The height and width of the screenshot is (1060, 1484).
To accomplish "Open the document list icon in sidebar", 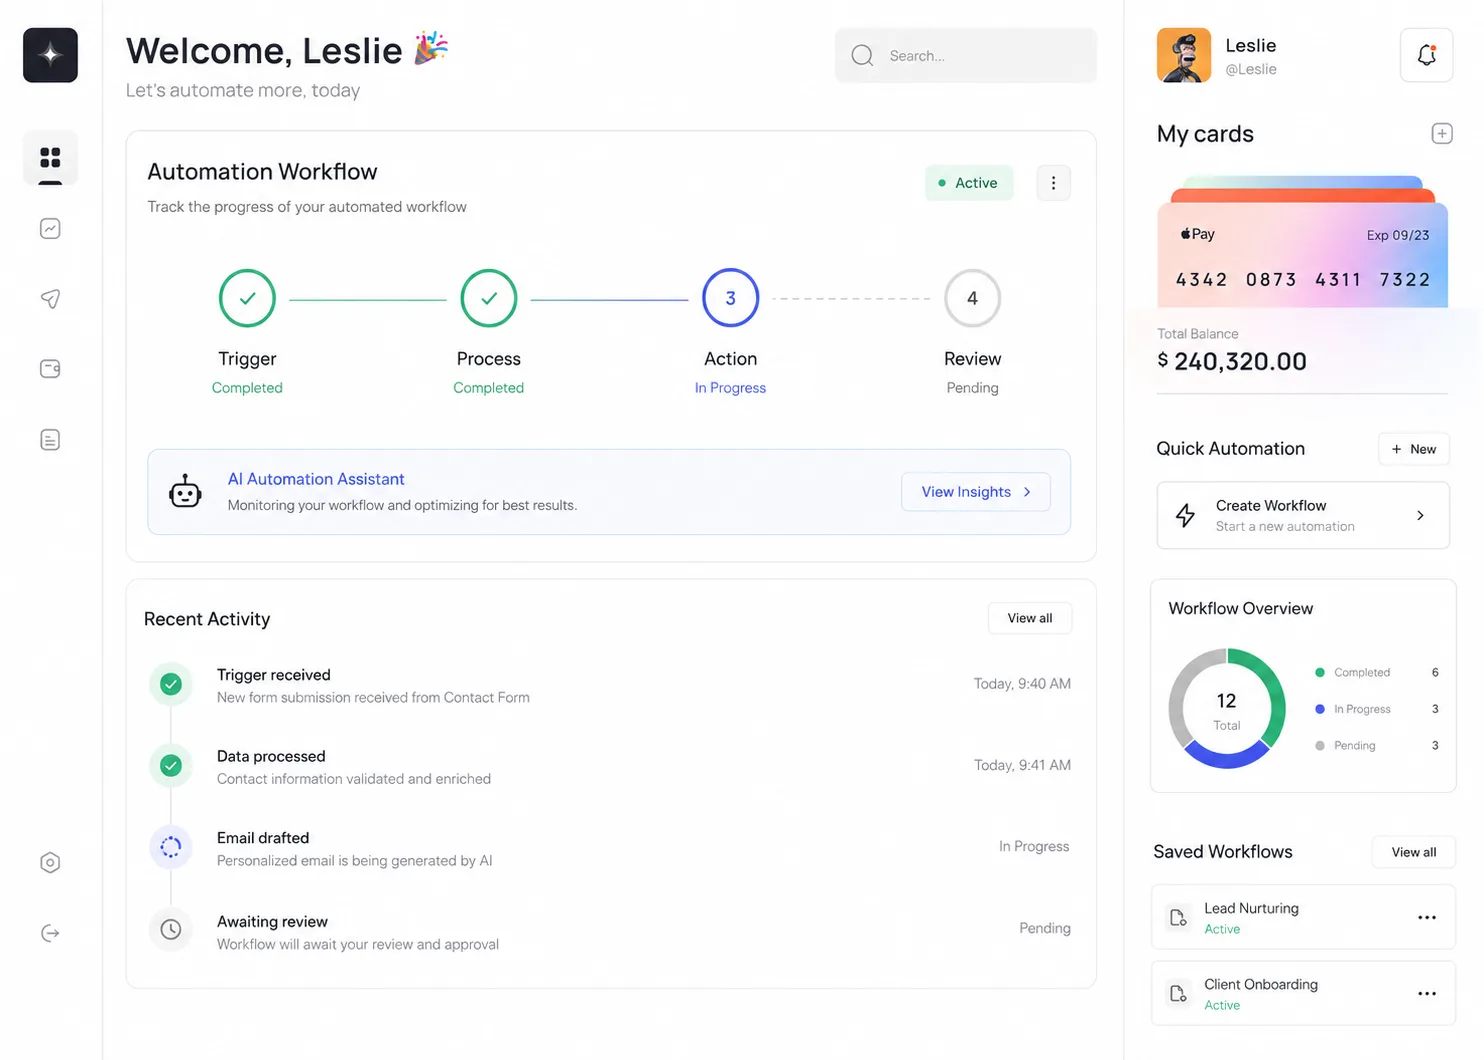I will coord(50,440).
